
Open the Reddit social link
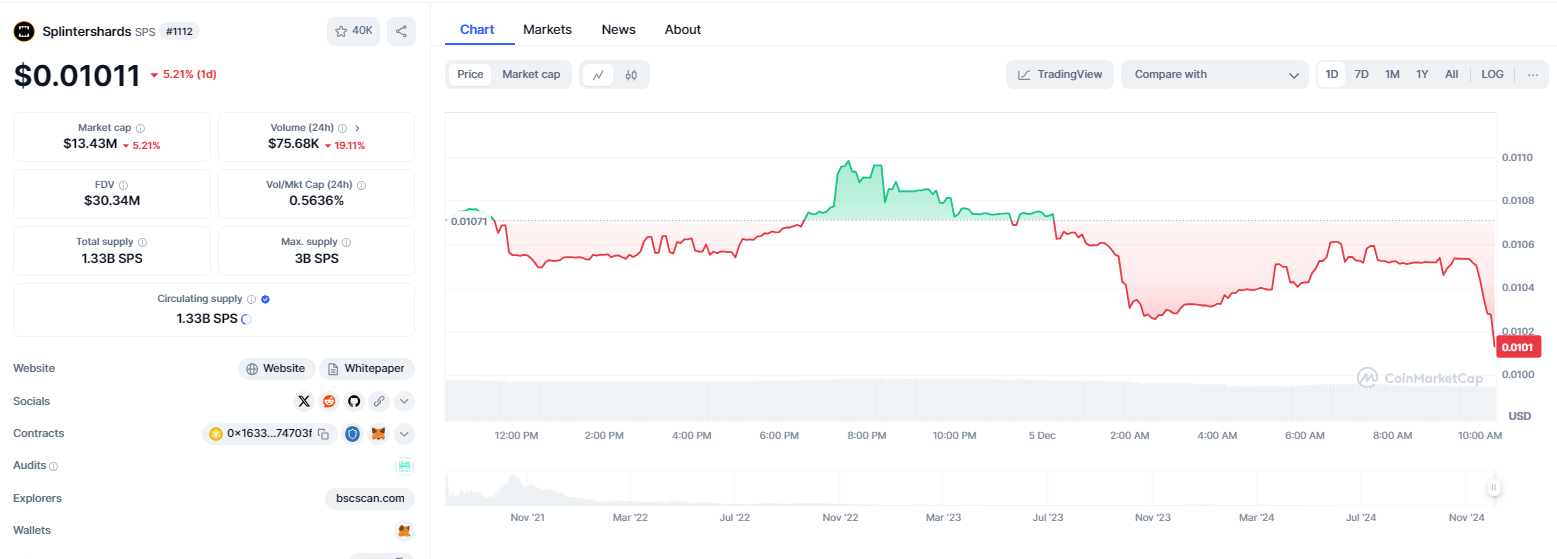(329, 401)
